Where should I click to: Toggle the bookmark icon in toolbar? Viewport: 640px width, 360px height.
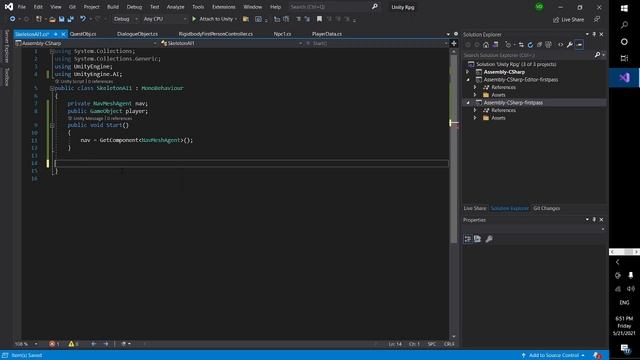click(x=319, y=19)
